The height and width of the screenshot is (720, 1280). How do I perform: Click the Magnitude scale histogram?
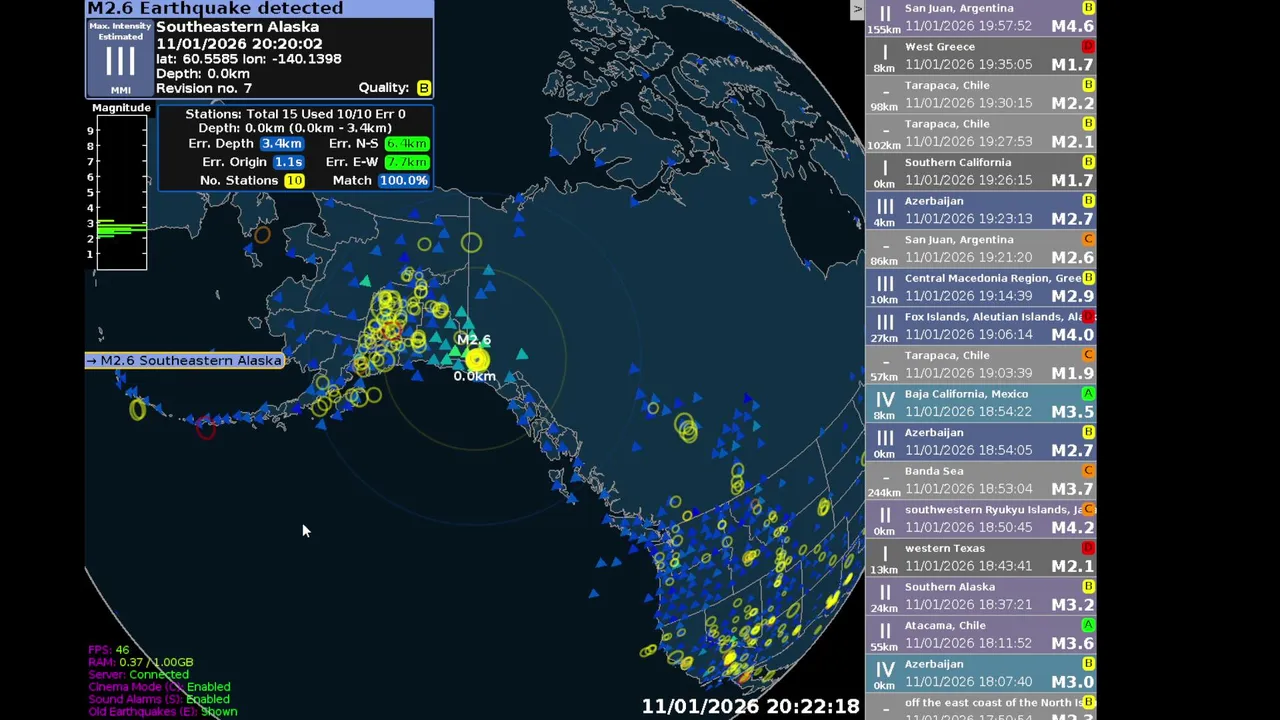click(121, 192)
